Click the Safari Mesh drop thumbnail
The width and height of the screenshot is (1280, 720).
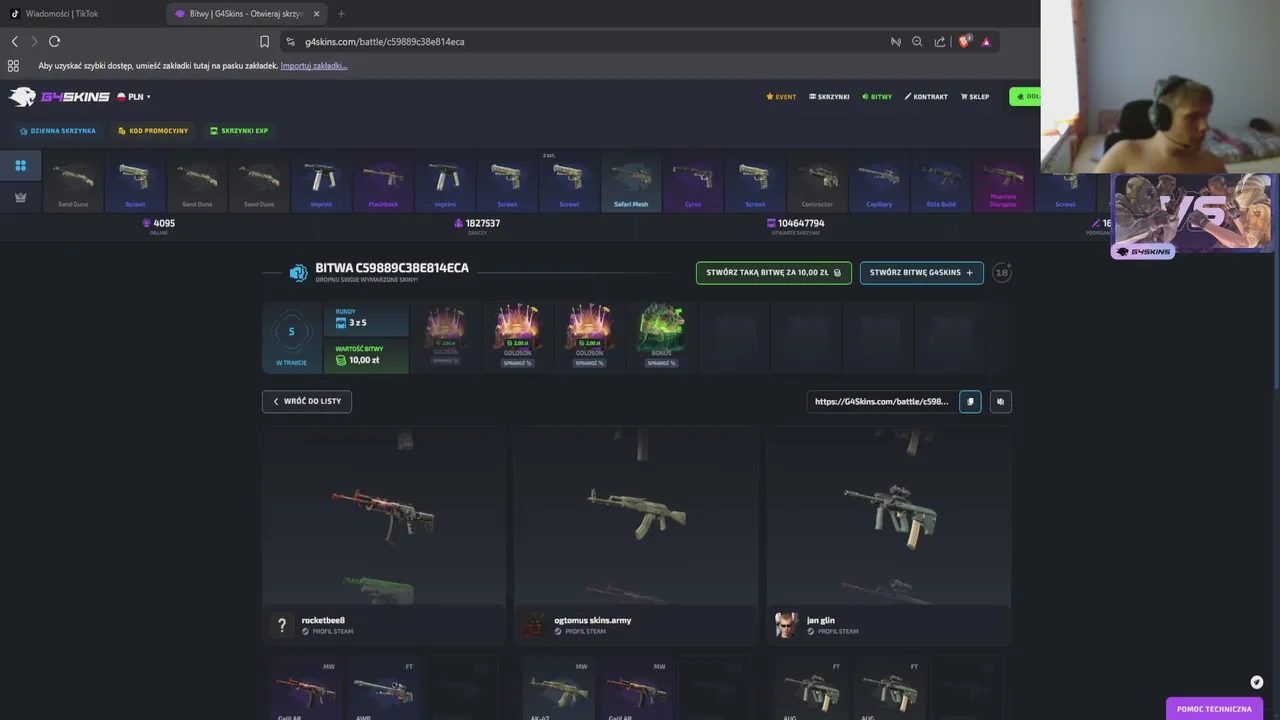point(631,185)
